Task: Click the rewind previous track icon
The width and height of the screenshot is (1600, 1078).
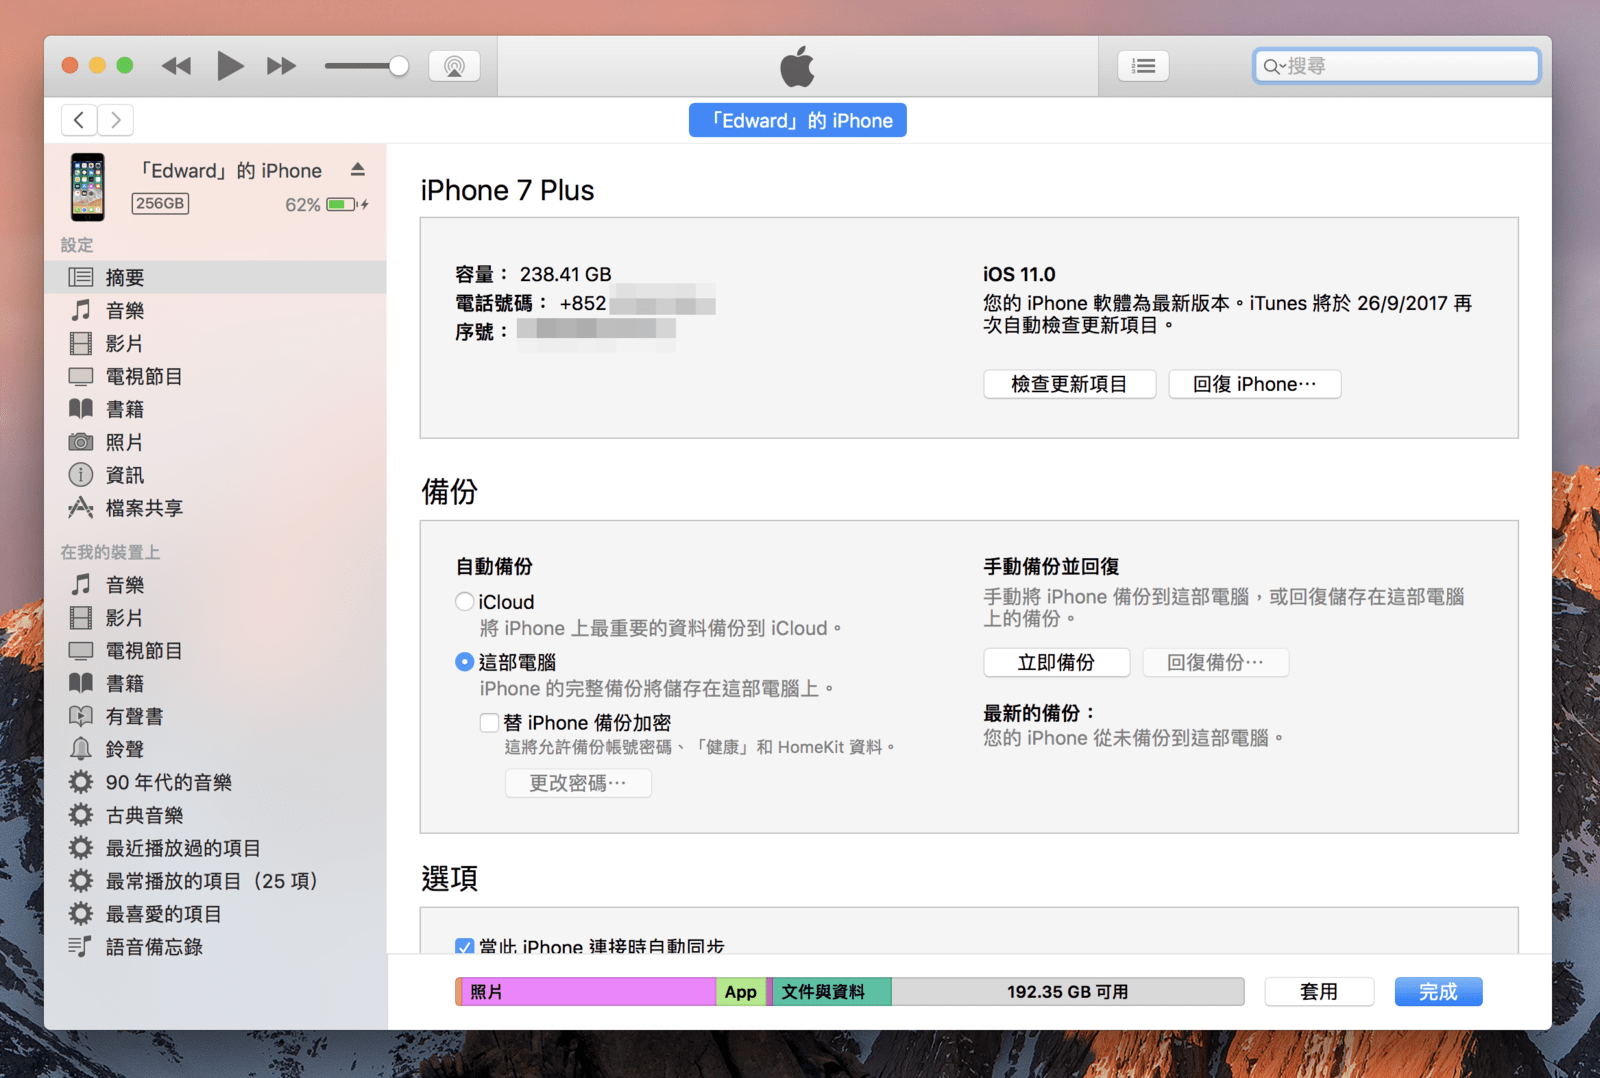Action: click(x=176, y=67)
